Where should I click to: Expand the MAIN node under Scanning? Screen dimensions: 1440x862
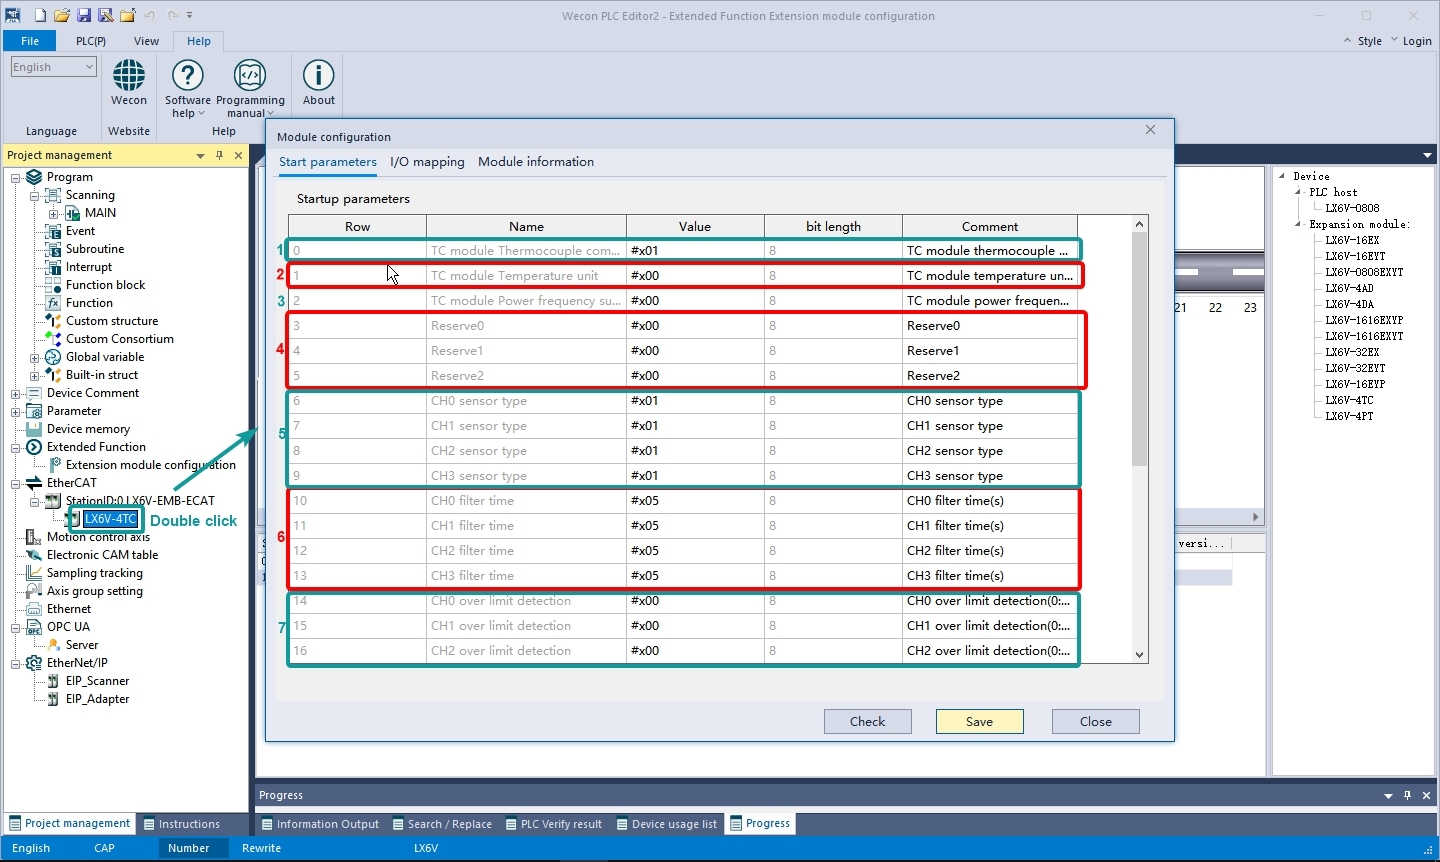click(x=54, y=213)
